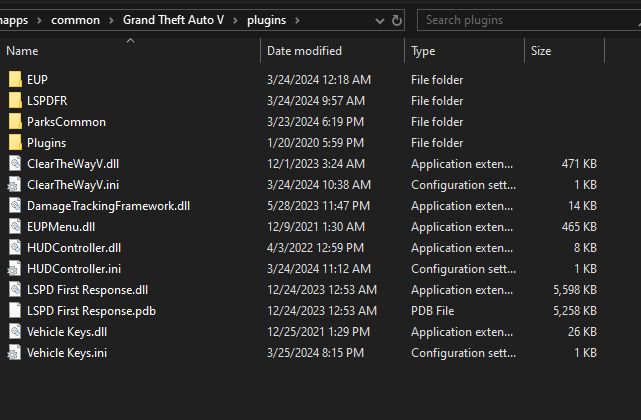The width and height of the screenshot is (641, 420).
Task: Sort by the Date modified column header
Action: coord(304,51)
